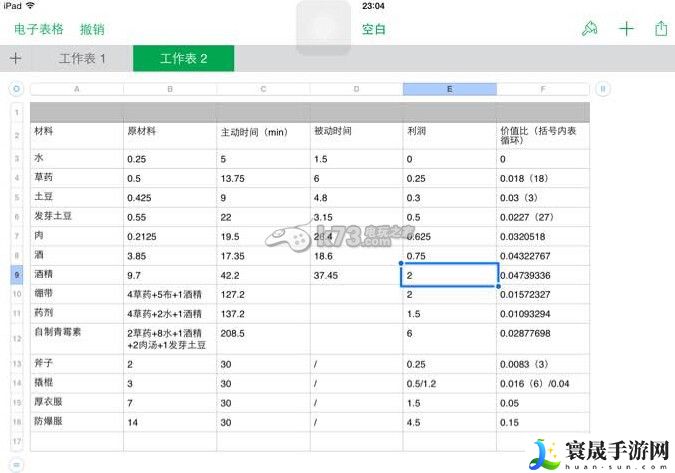Select cell with value 0.425
The image size is (675, 473).
point(170,197)
